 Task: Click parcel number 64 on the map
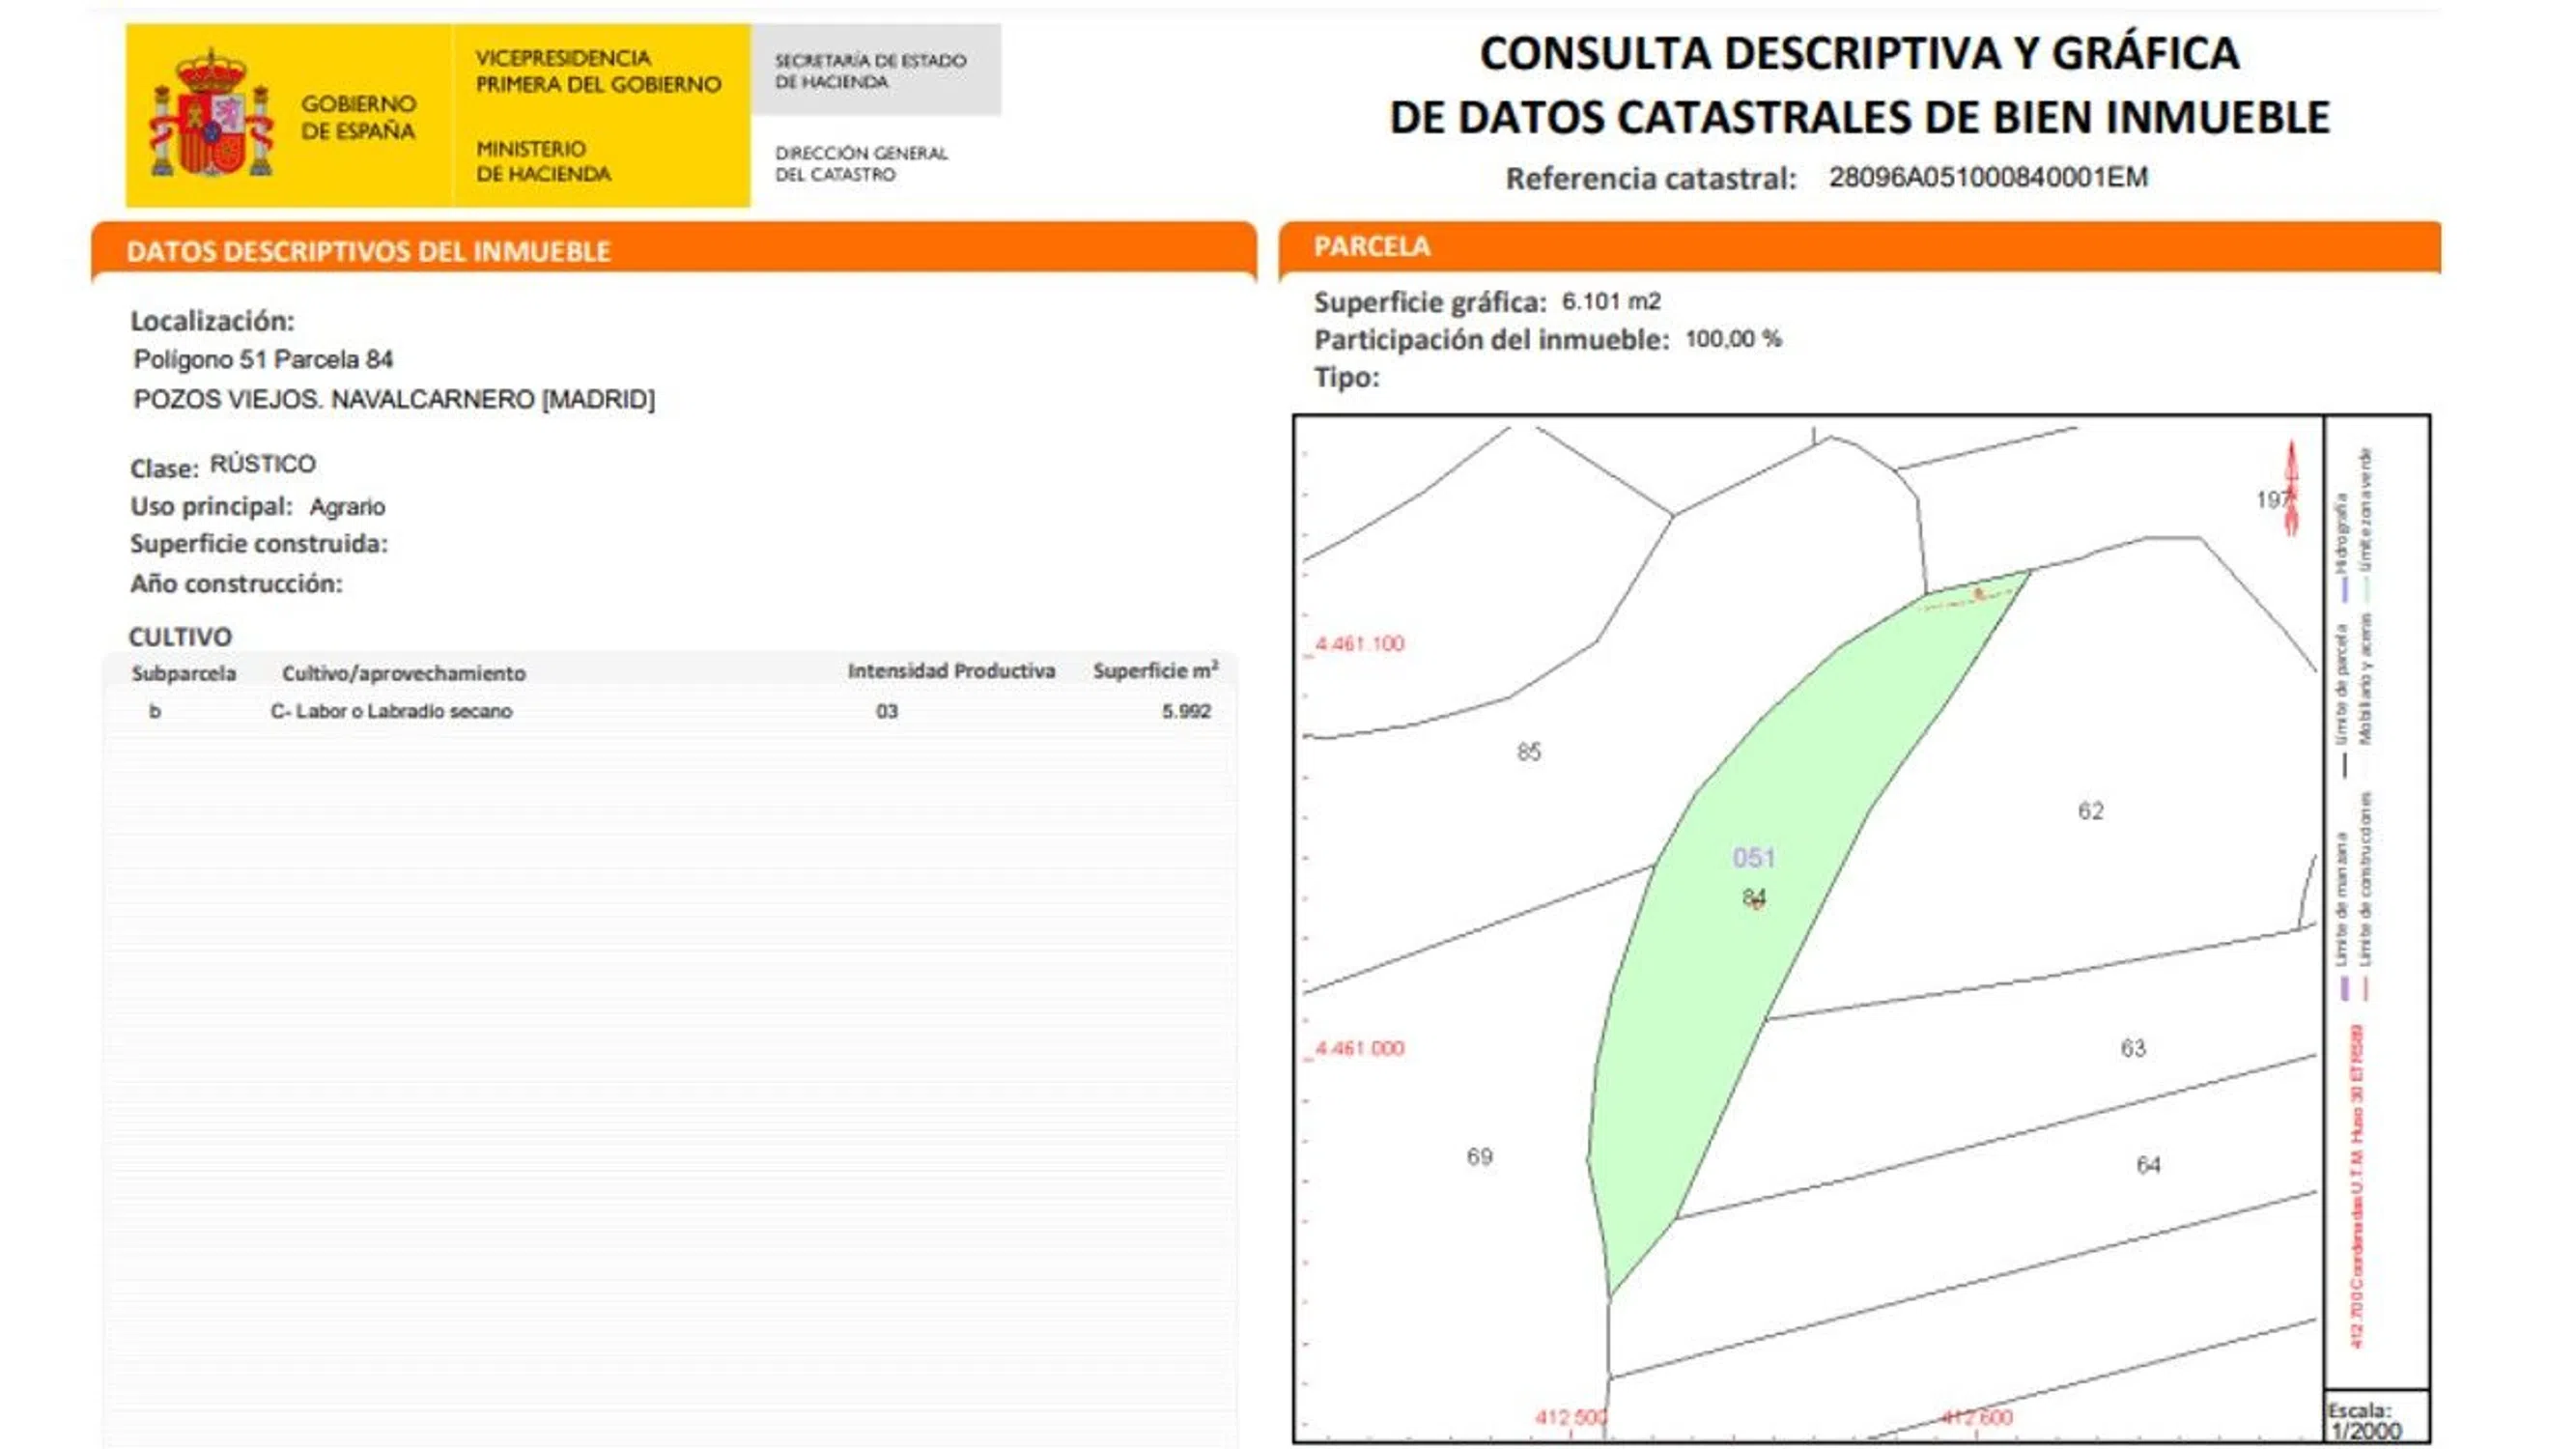point(2148,1165)
